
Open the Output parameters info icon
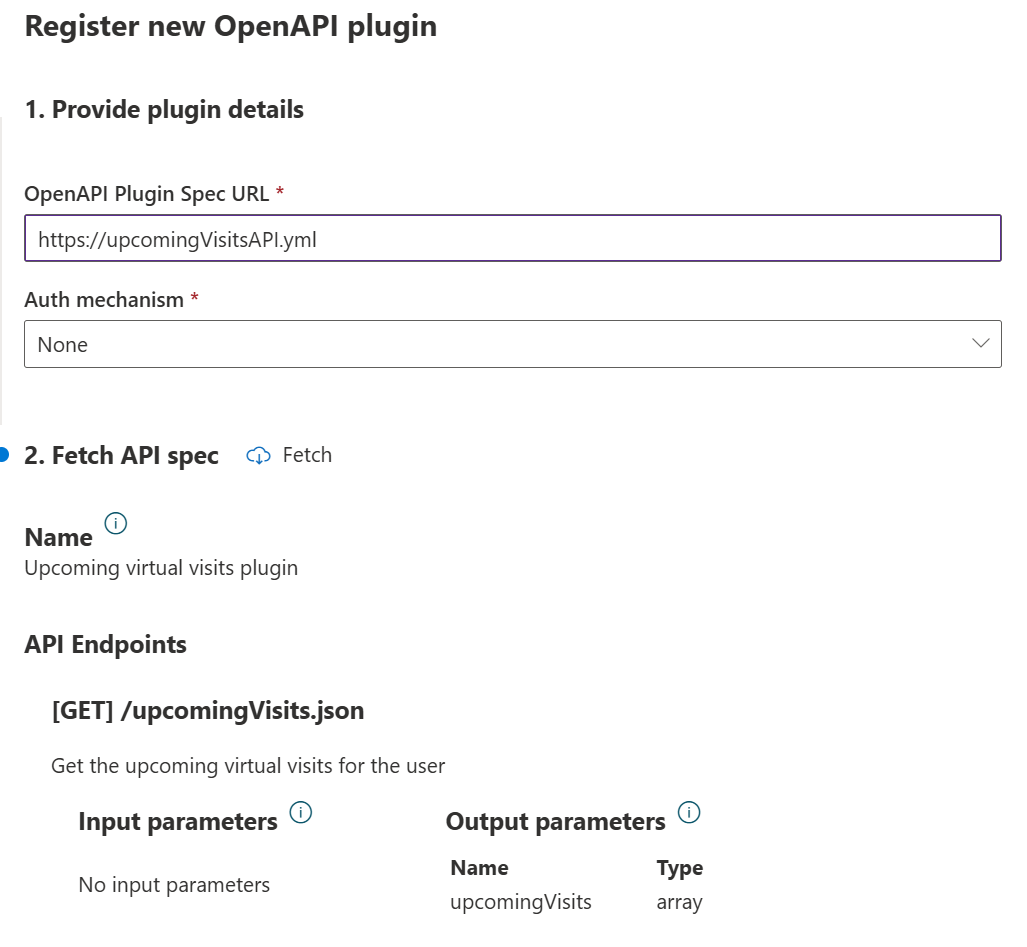(688, 812)
